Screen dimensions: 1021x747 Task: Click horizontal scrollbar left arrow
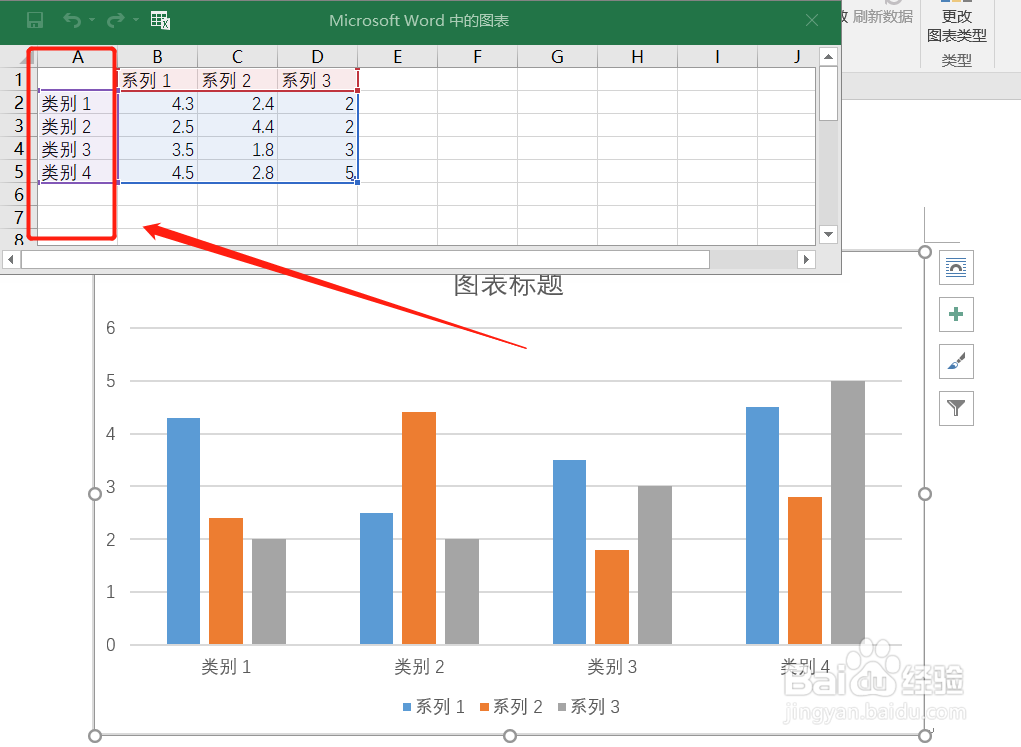10,260
